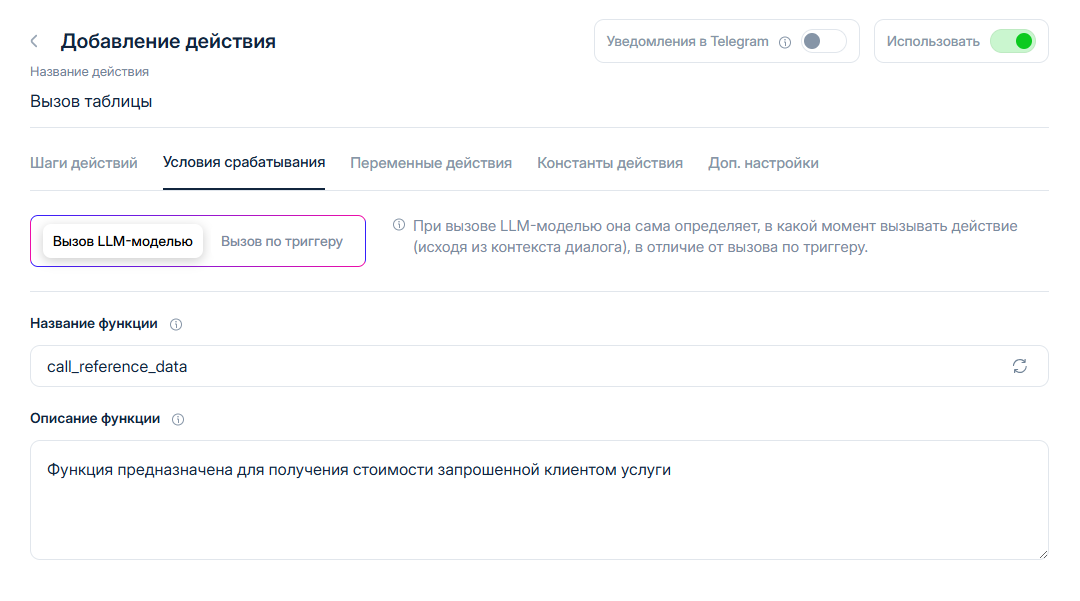Click action name field 'Вызов таблицы'
This screenshot has width=1080, height=601.
pos(91,101)
